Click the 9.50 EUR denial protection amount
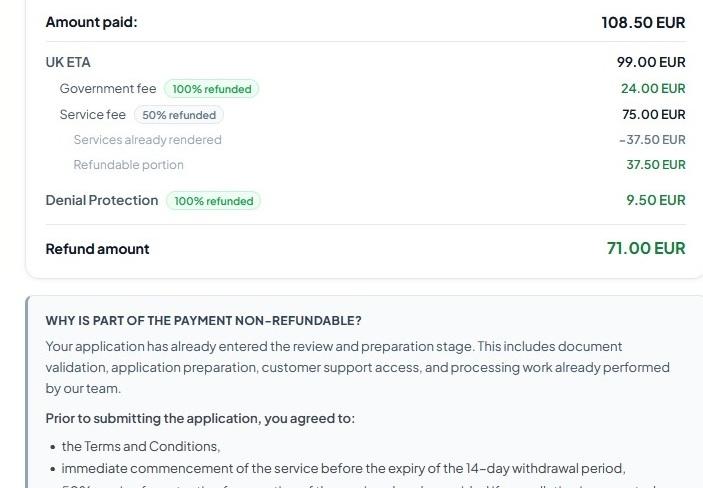The height and width of the screenshot is (488, 703). (656, 200)
